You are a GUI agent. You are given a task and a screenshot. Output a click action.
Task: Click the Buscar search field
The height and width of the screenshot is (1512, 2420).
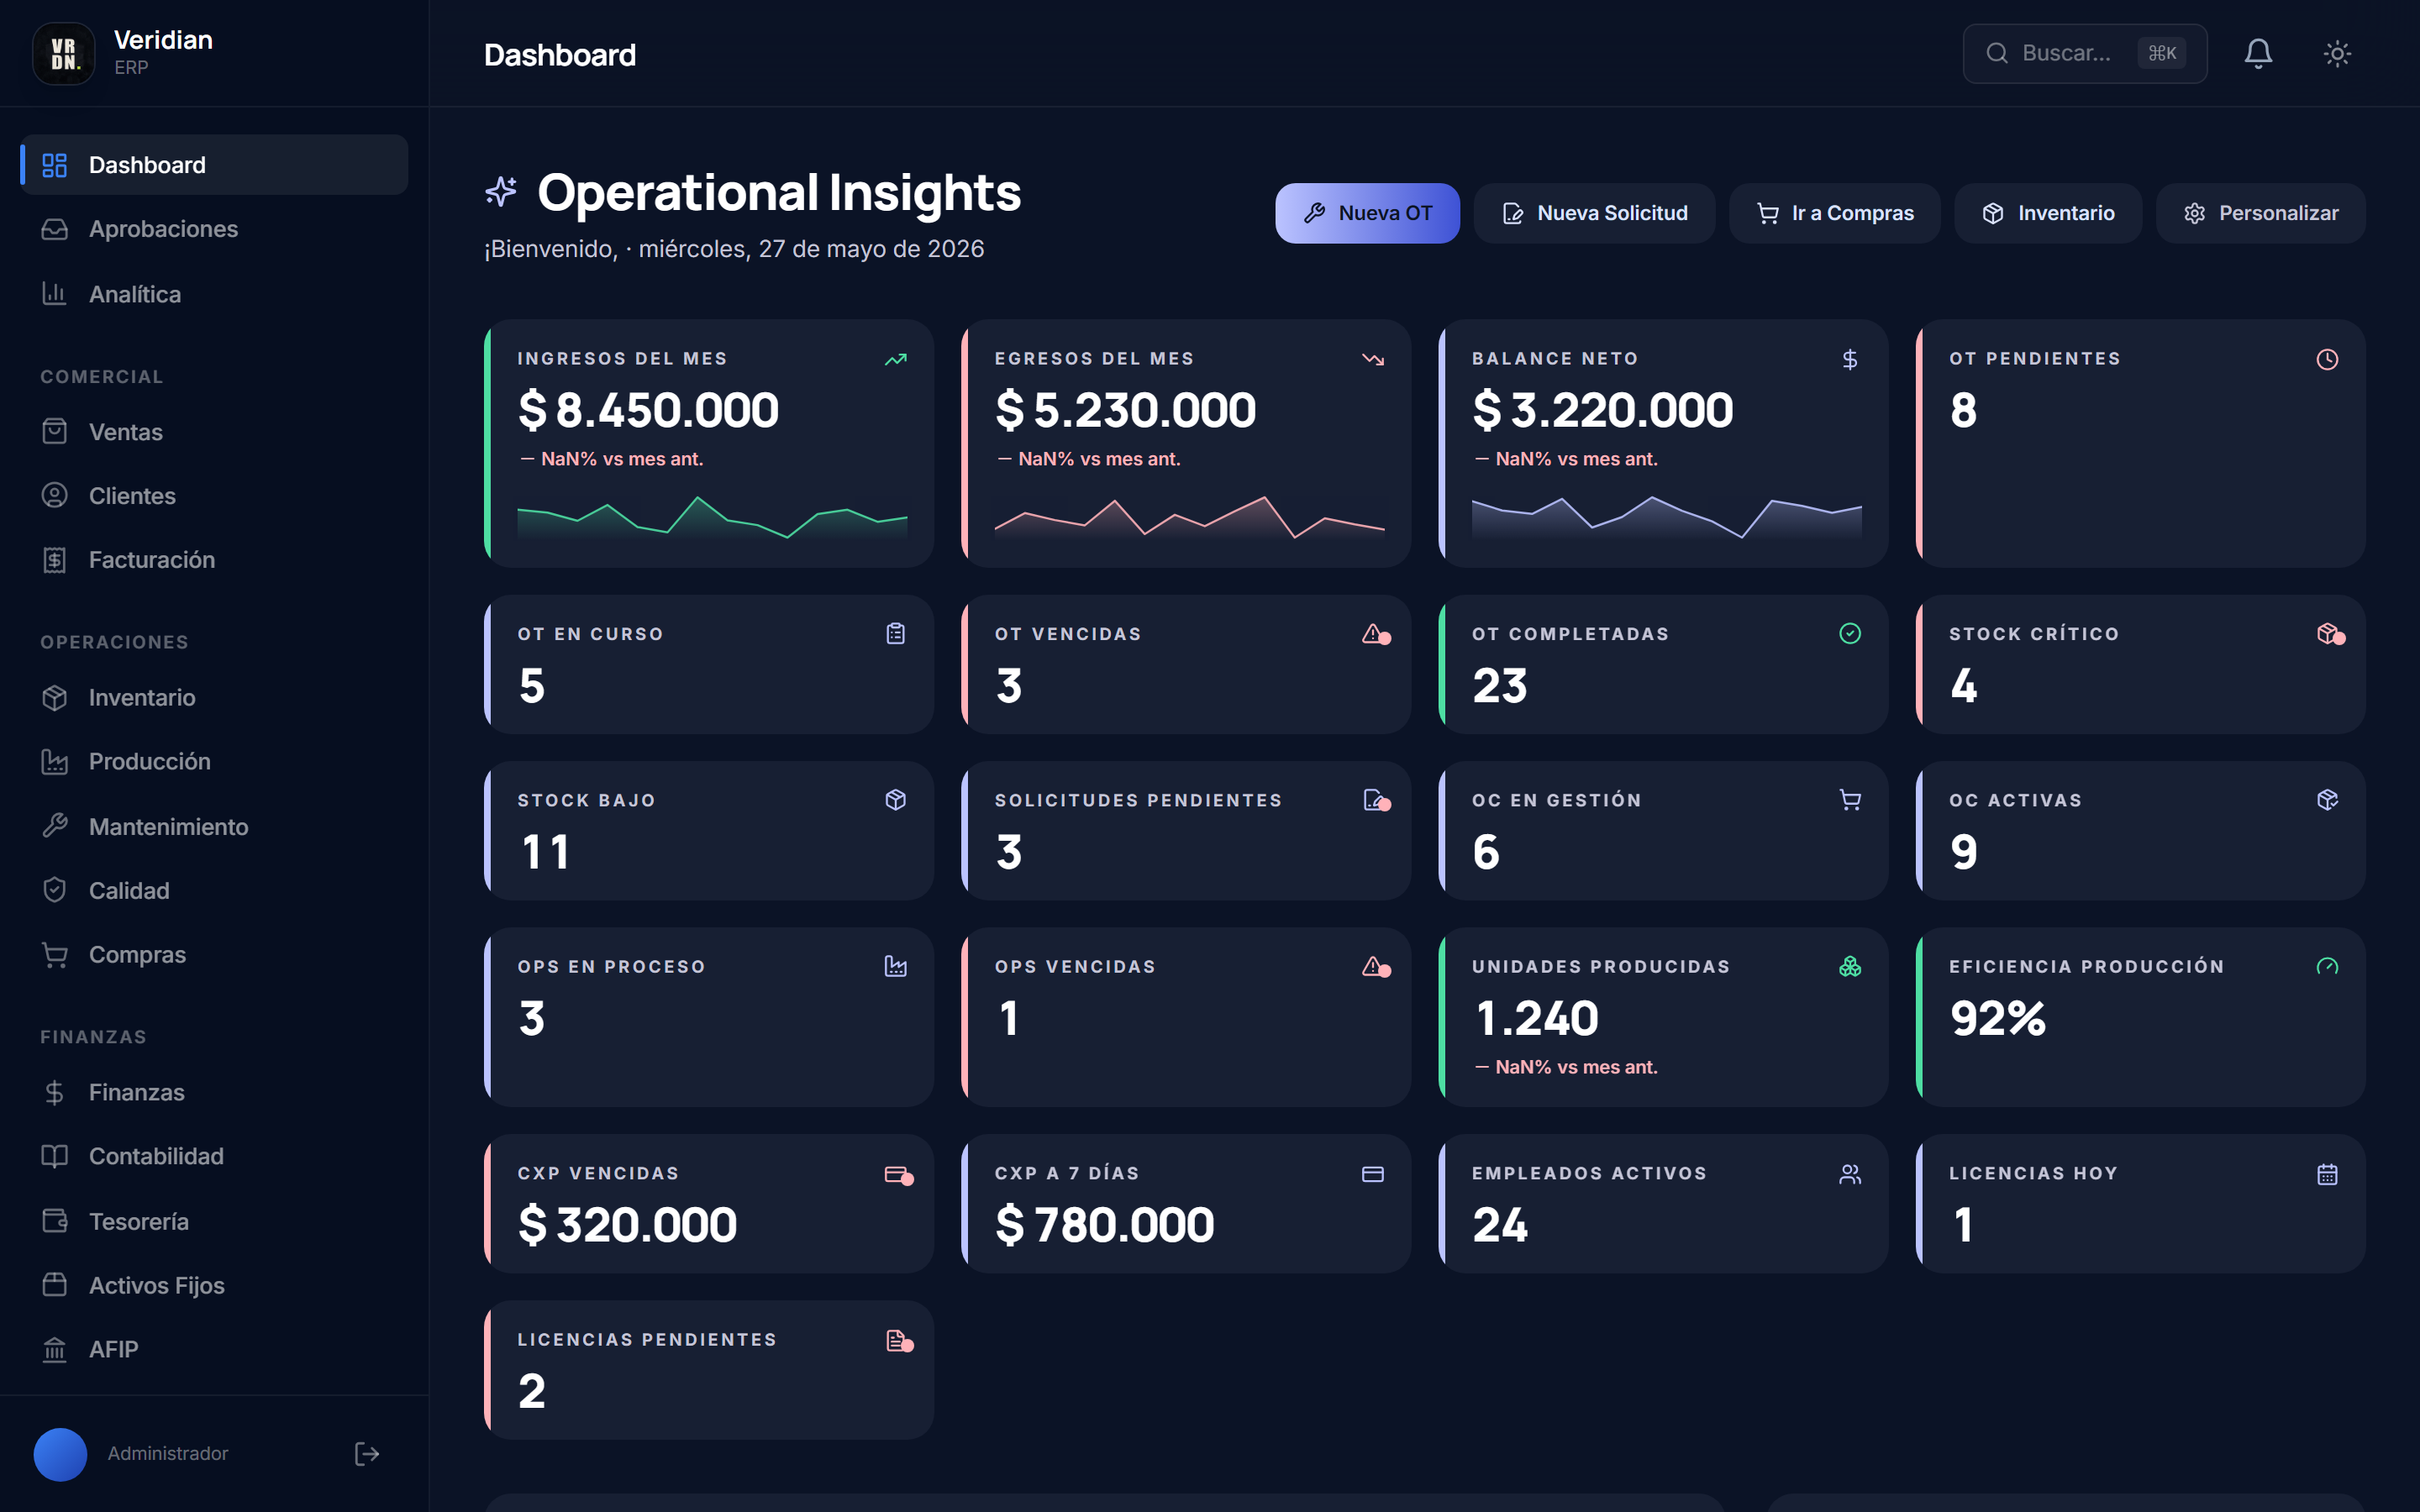tap(2084, 53)
